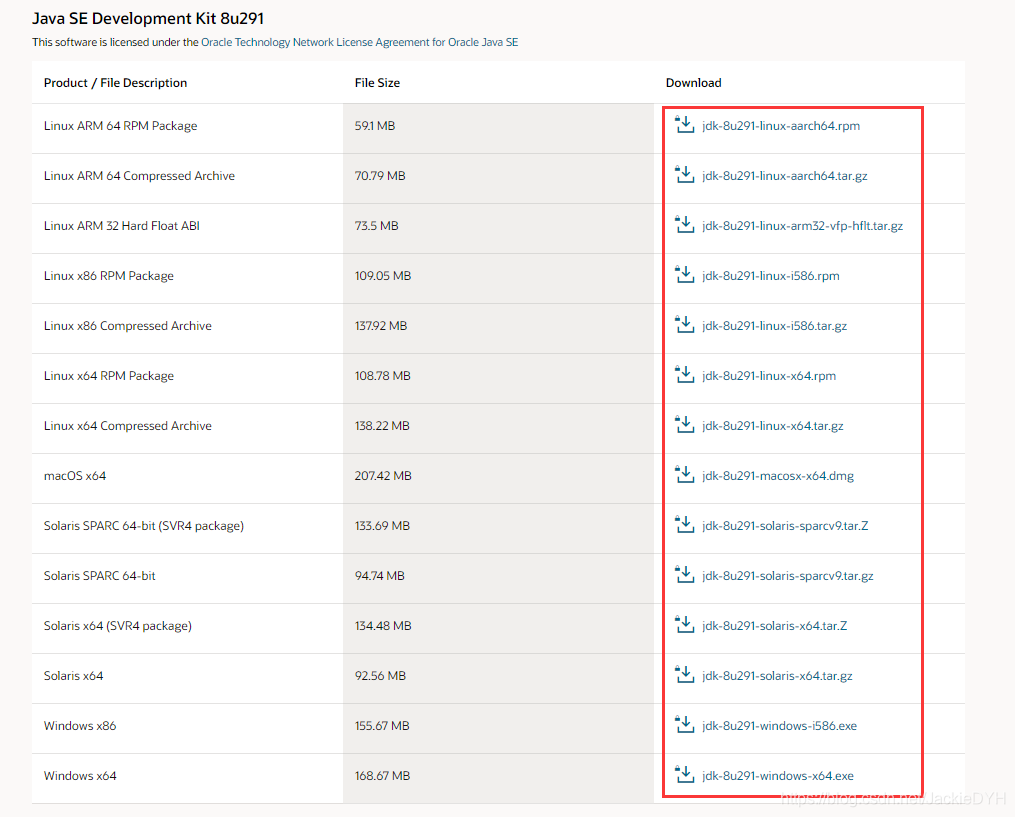Viewport: 1015px width, 817px height.
Task: Click download icon beside jdk-8u291-linux-i586.tar.gz
Action: coord(684,324)
